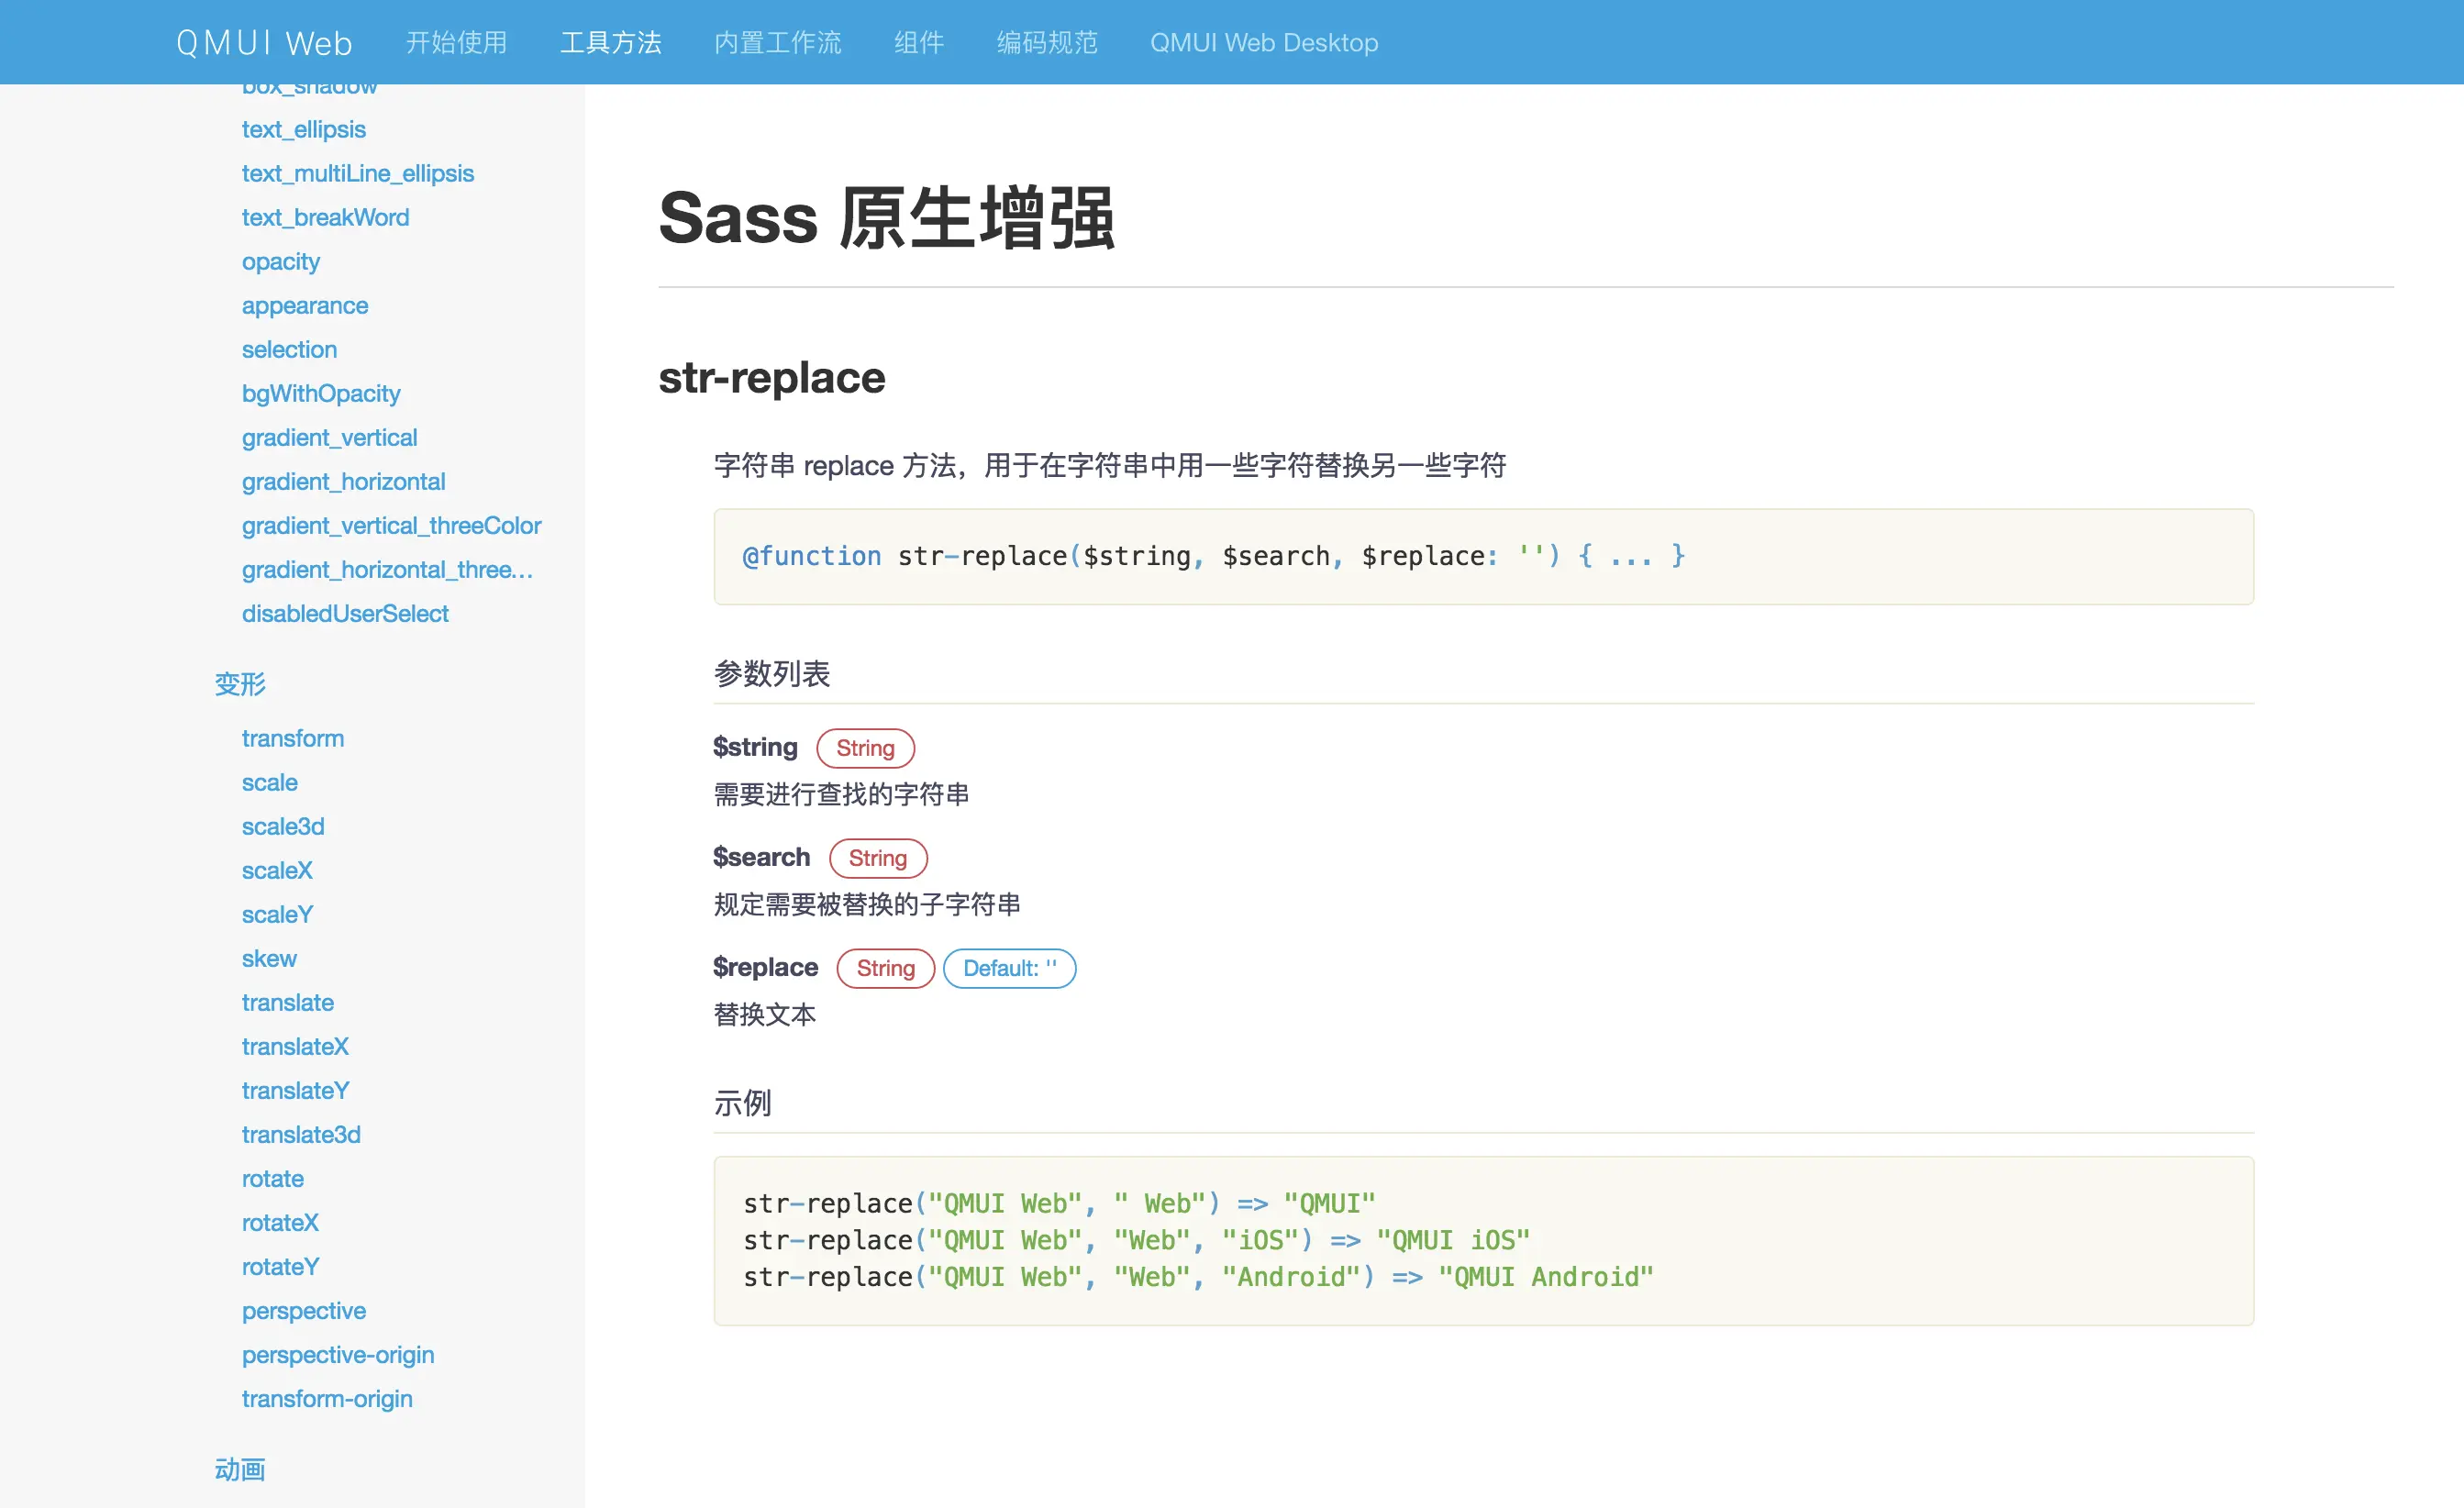Click the str-replace section heading
2464x1508 pixels.
[771, 378]
